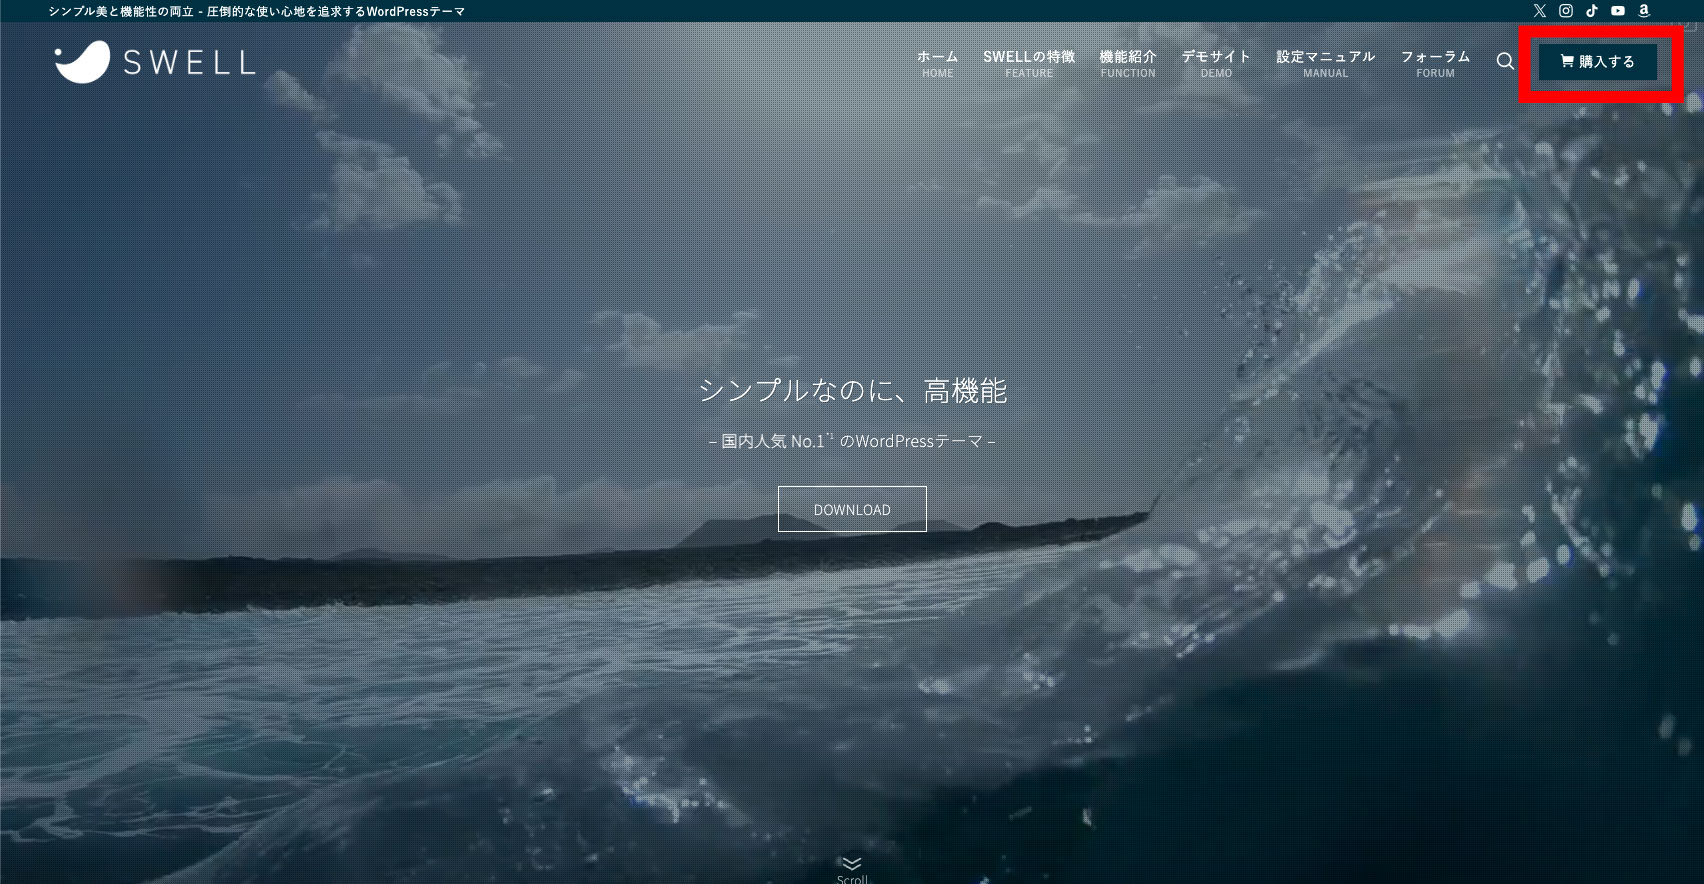Click the top tagline about WordPressテーマ
Viewport: 1704px width, 884px height.
(x=256, y=11)
